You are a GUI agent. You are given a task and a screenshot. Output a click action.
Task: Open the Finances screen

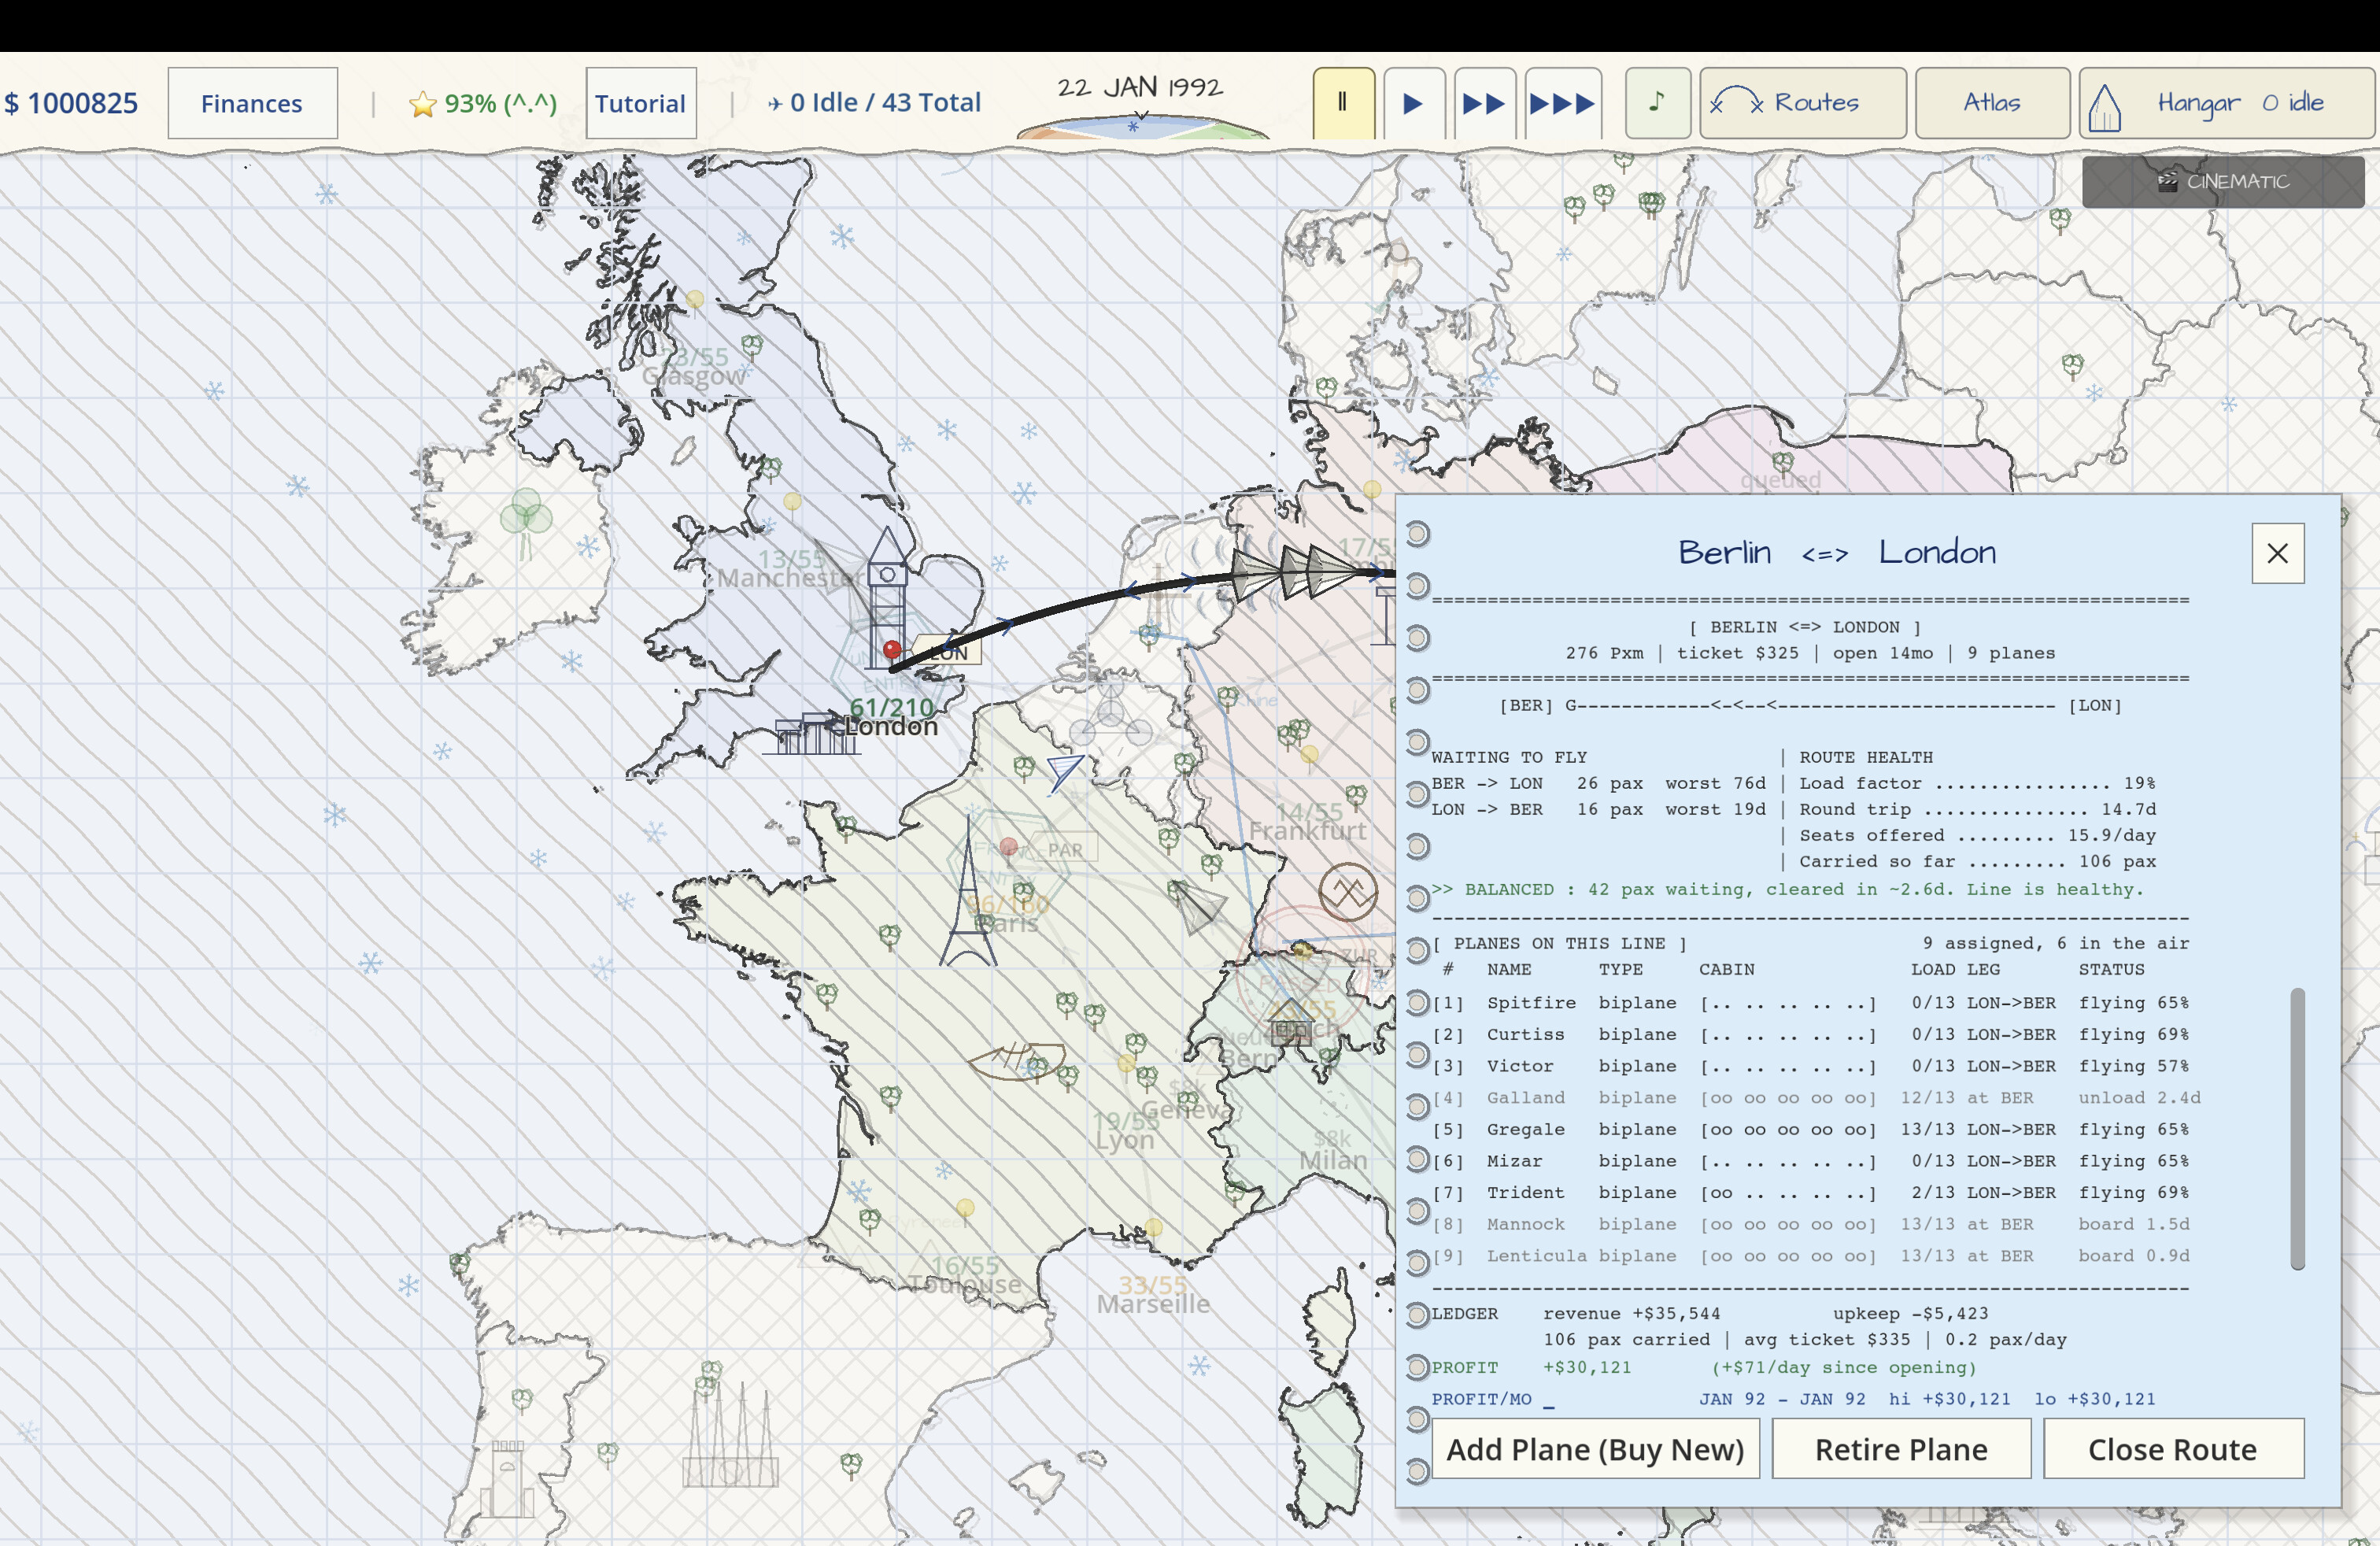tap(252, 103)
